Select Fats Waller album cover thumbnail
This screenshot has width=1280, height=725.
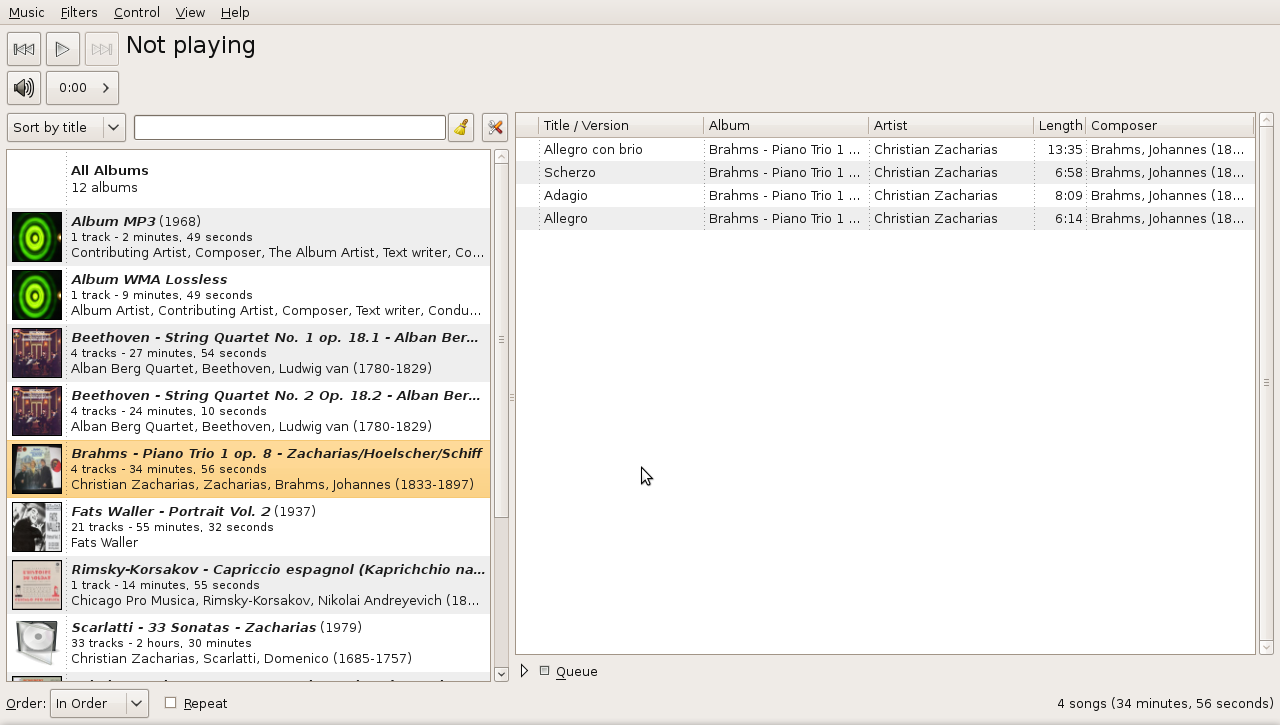coord(37,527)
